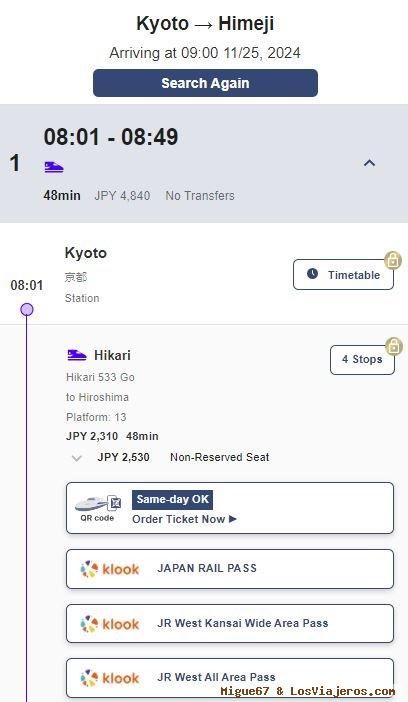Click the bullet train icon beside Hikari
This screenshot has height=702, width=408.
77,355
